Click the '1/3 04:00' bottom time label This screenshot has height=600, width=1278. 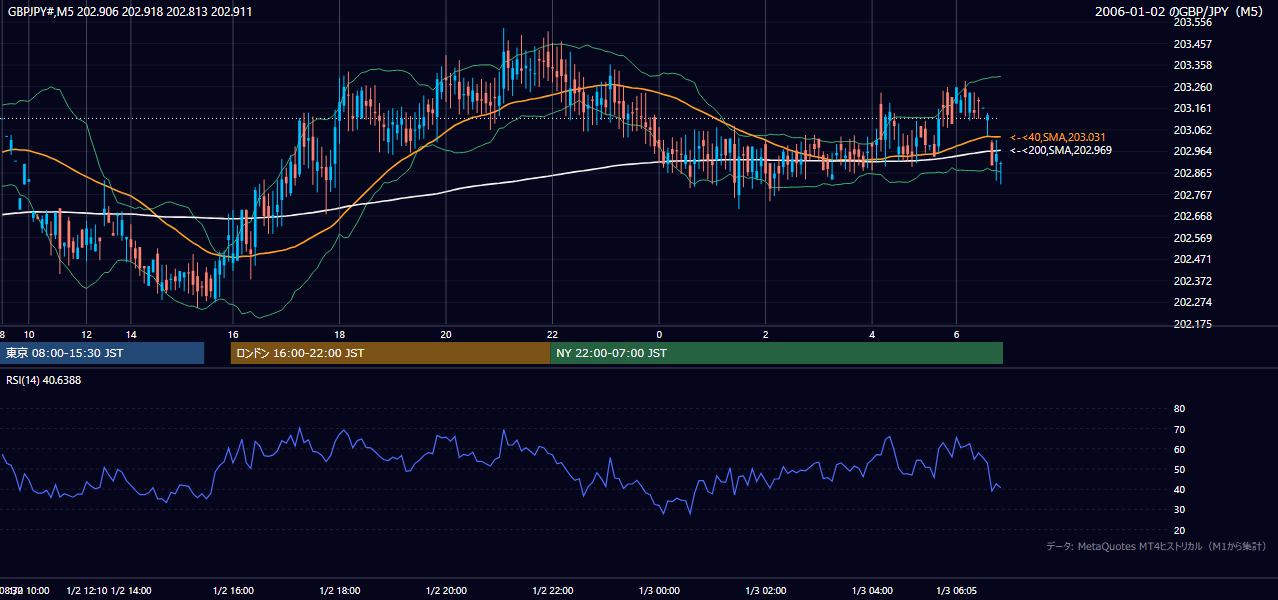coord(872,591)
